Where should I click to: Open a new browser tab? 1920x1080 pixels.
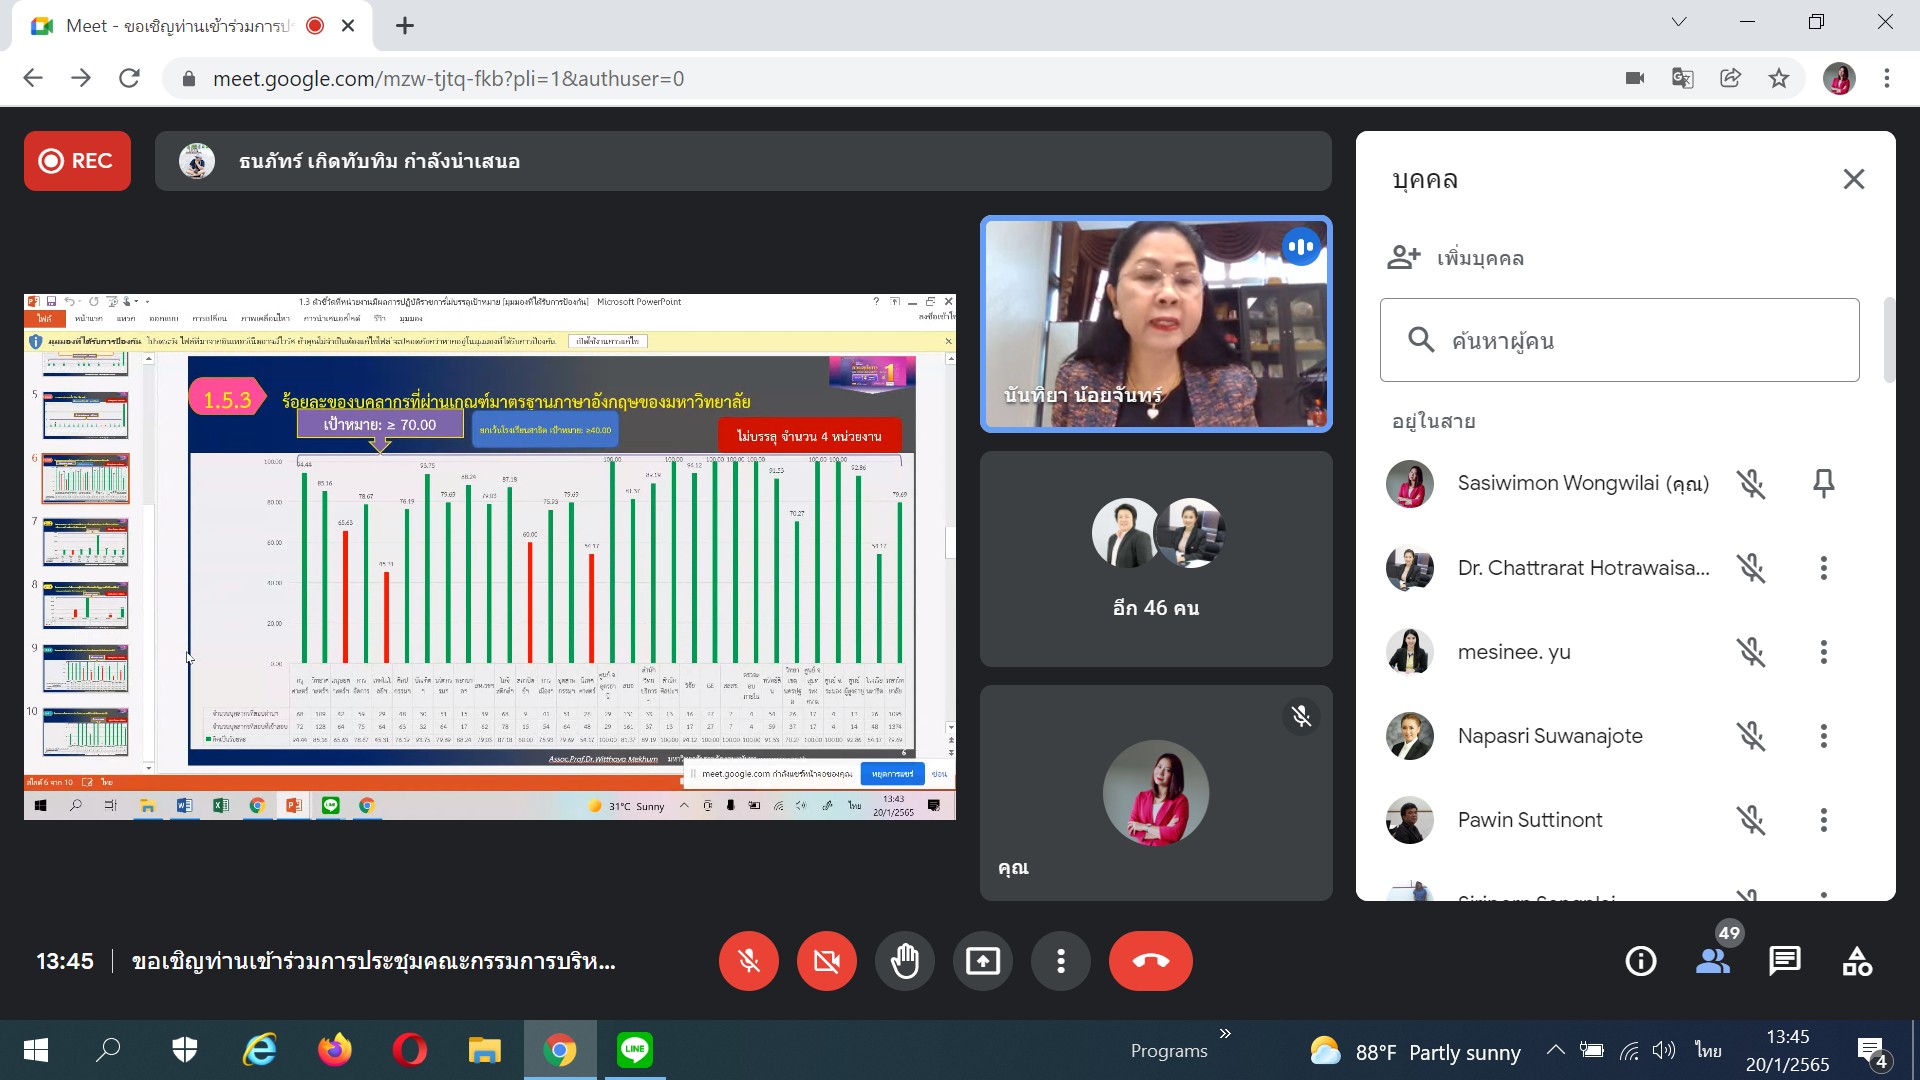tap(404, 26)
